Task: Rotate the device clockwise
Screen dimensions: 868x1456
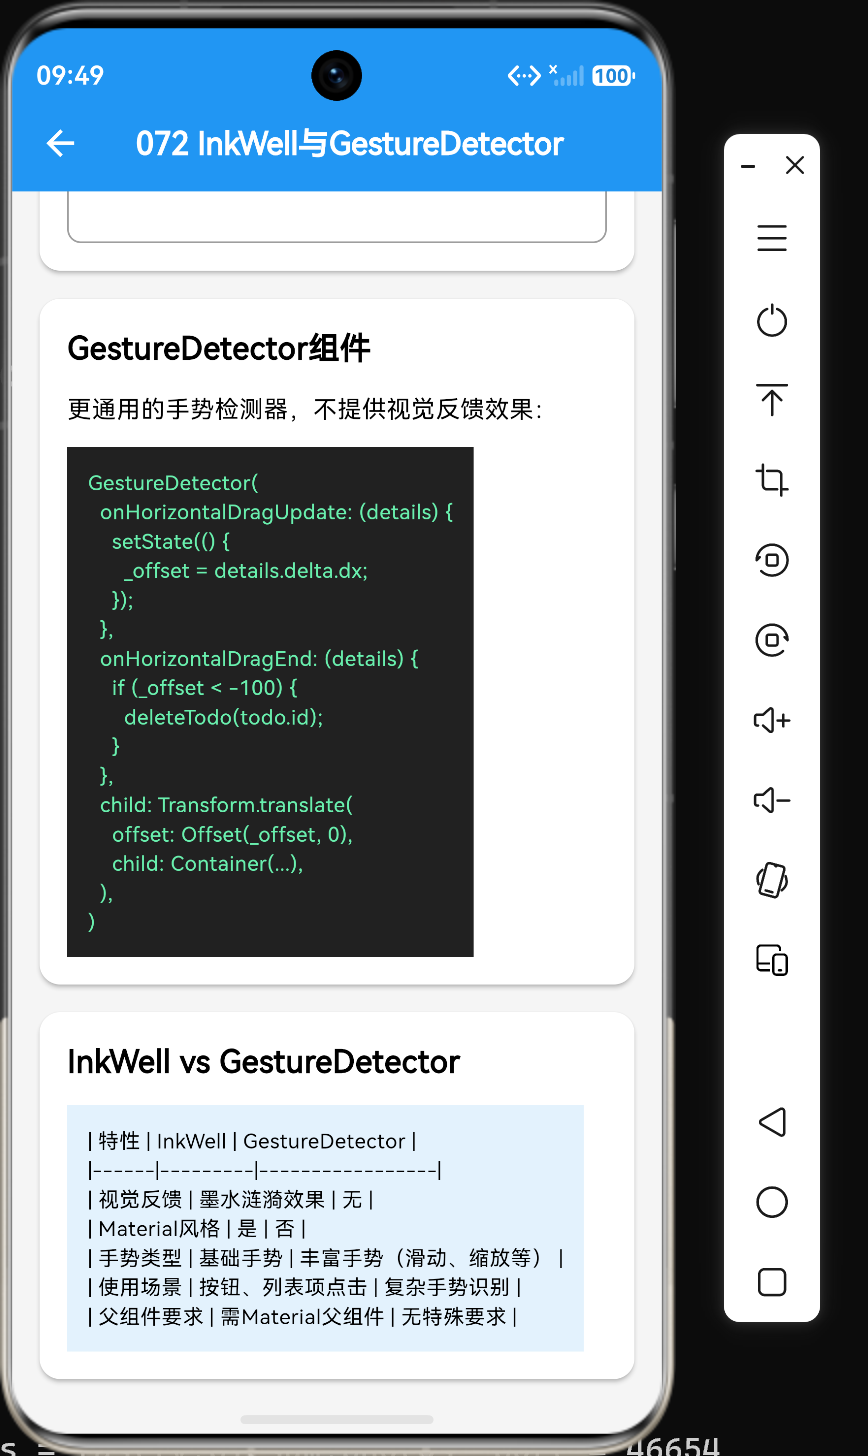Action: pyautogui.click(x=772, y=640)
